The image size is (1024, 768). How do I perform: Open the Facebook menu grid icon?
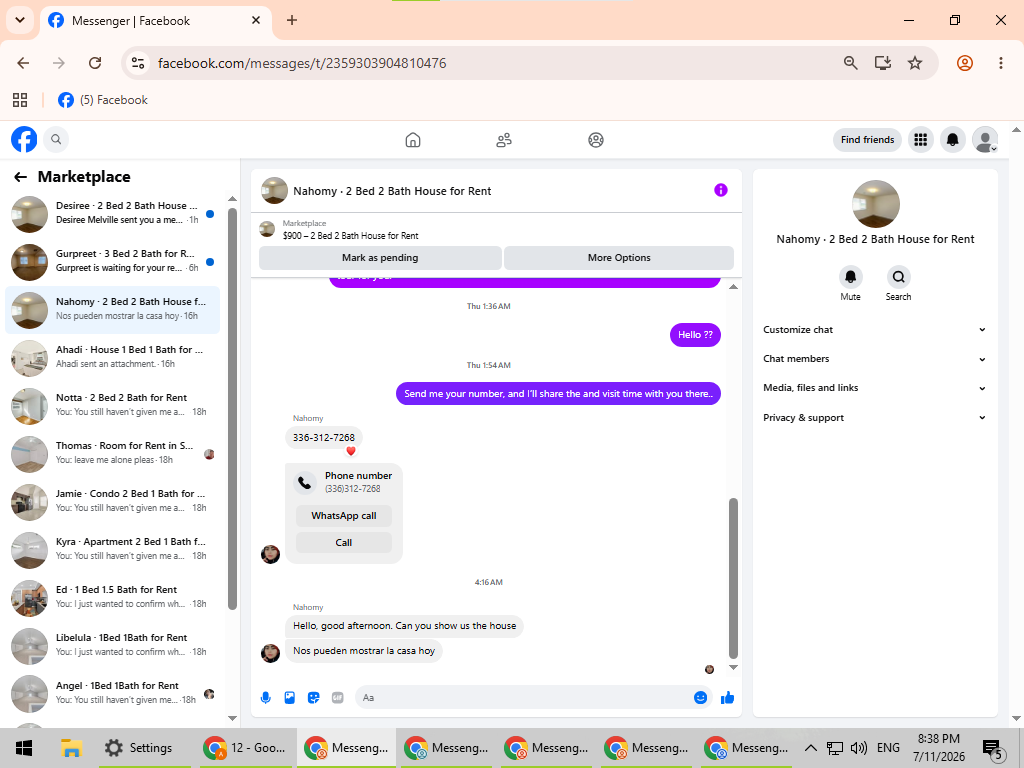[x=921, y=140]
